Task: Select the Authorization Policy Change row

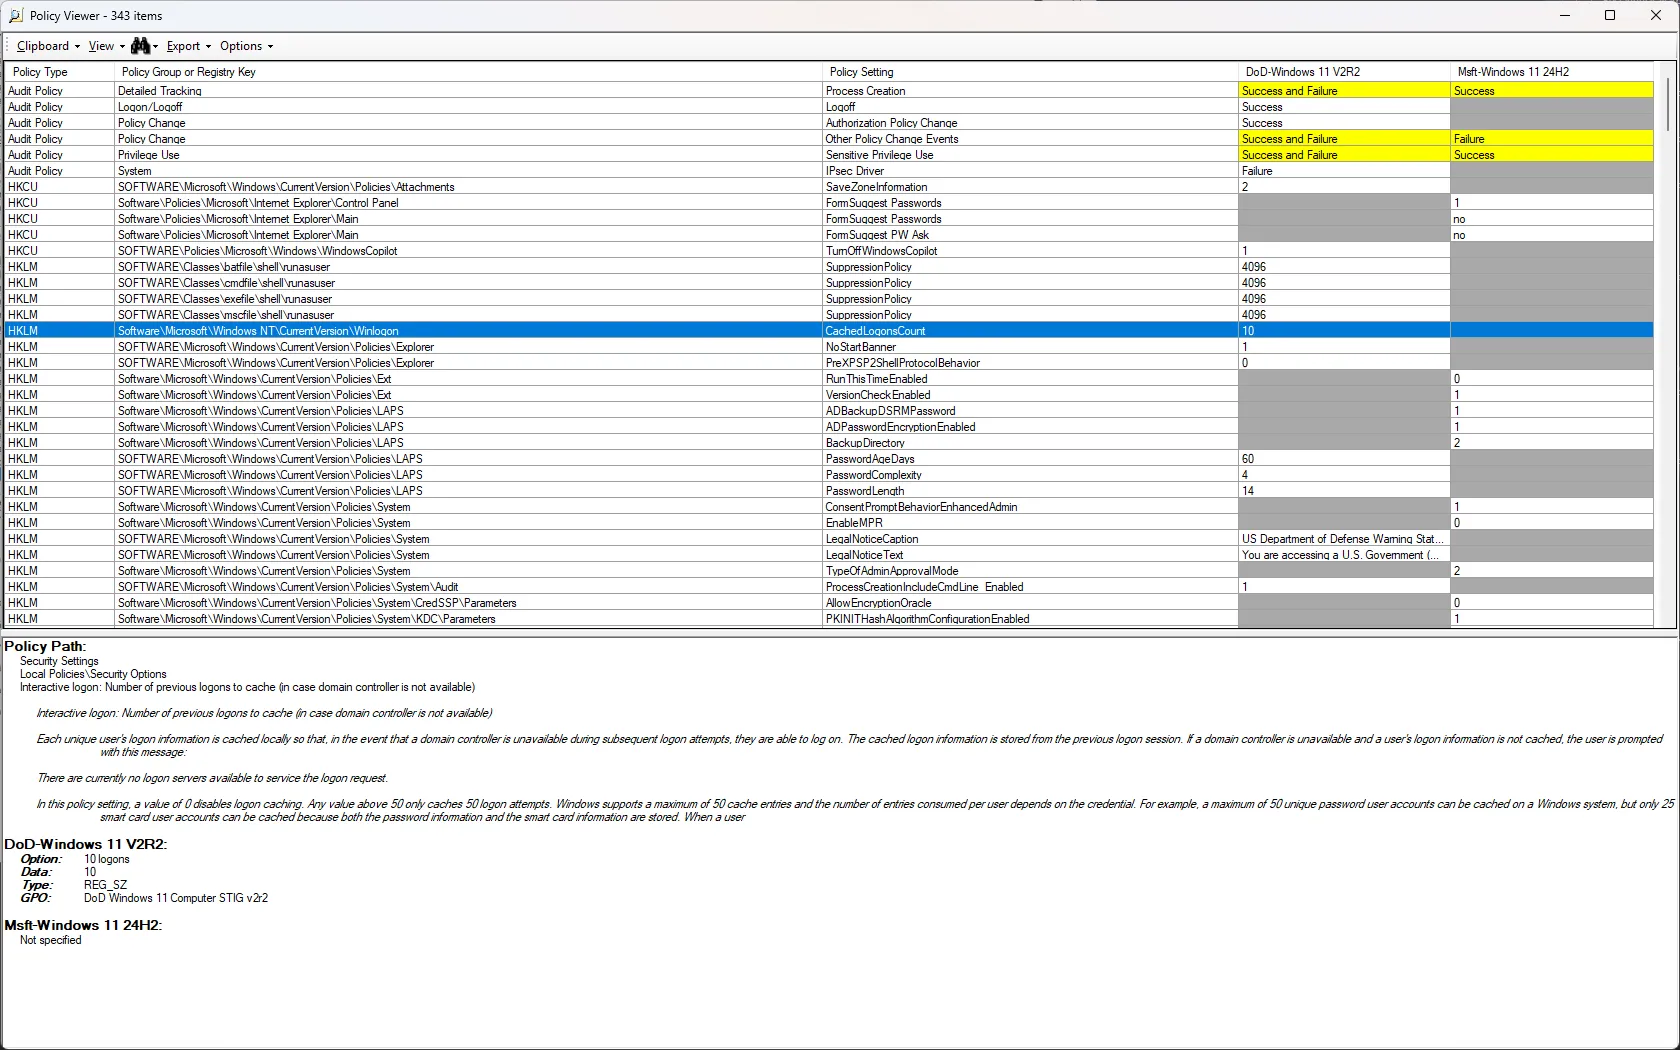Action: pyautogui.click(x=828, y=123)
